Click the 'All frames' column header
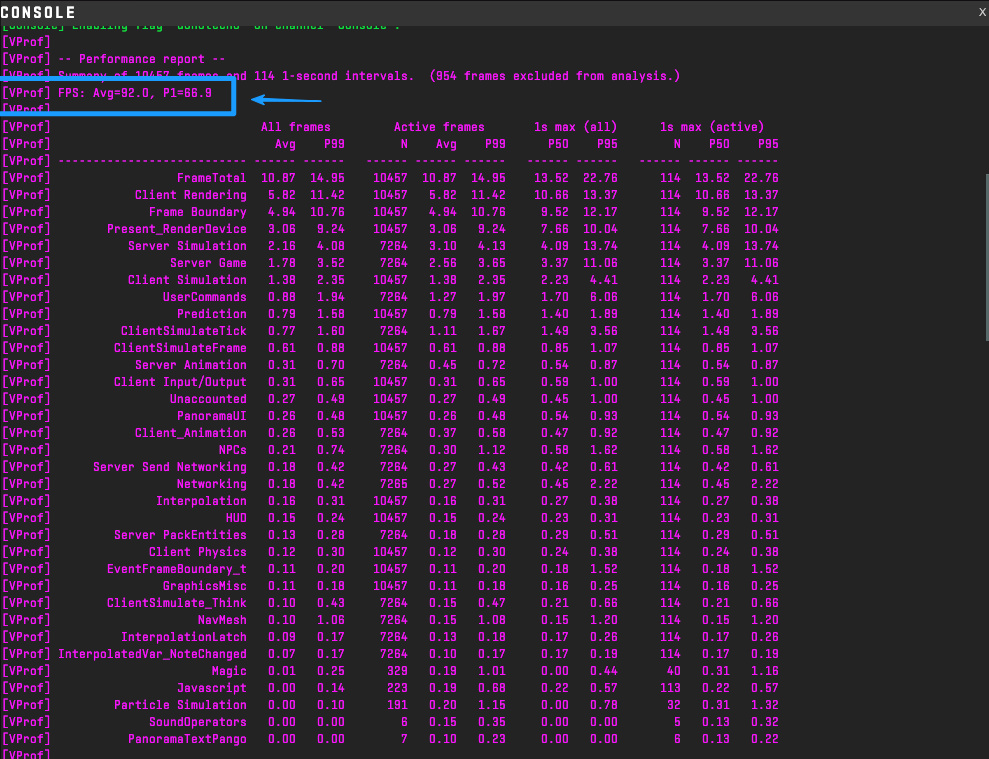 296,127
